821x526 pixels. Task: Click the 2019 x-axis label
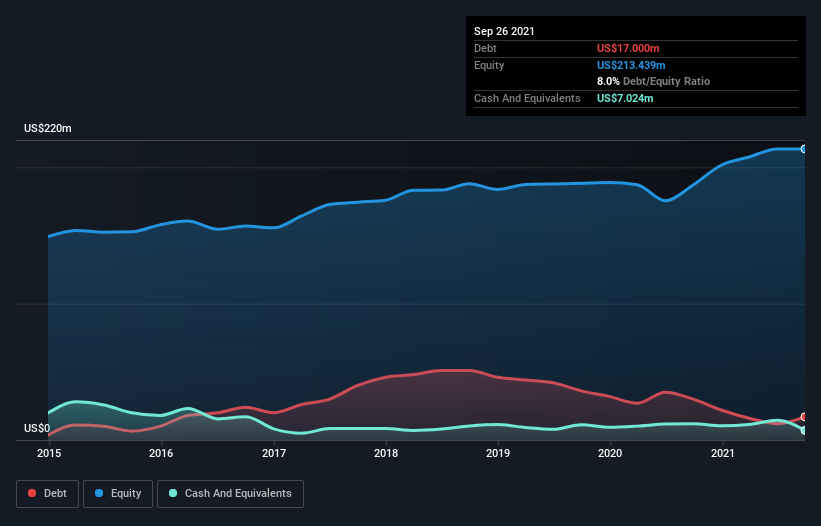[498, 453]
